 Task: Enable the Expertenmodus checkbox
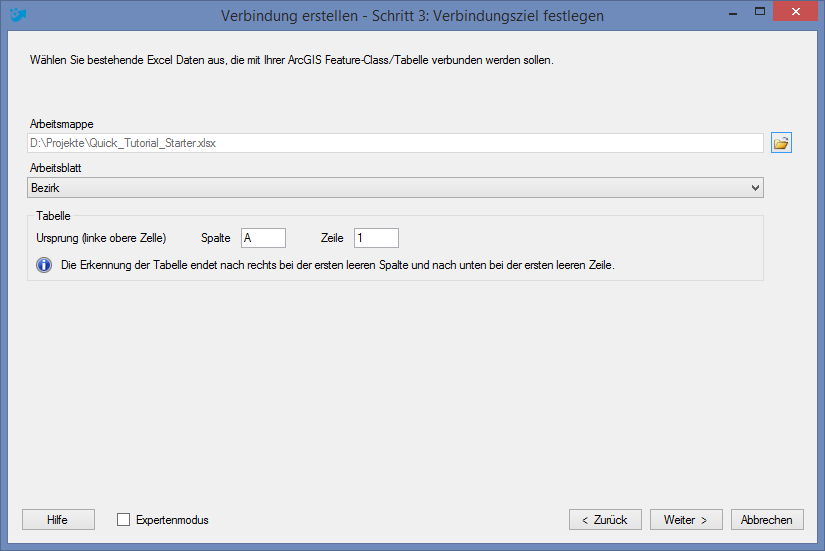(123, 519)
